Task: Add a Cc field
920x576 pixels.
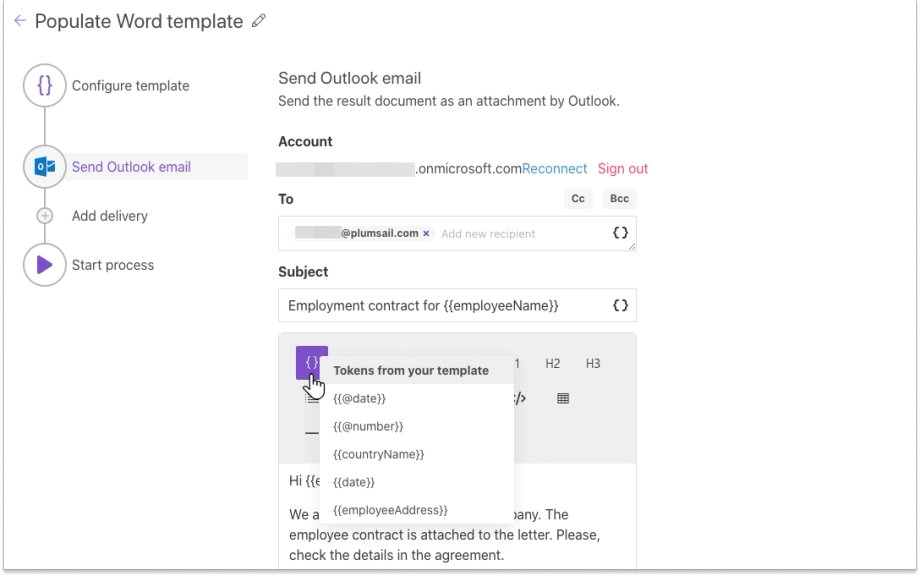Action: point(578,199)
